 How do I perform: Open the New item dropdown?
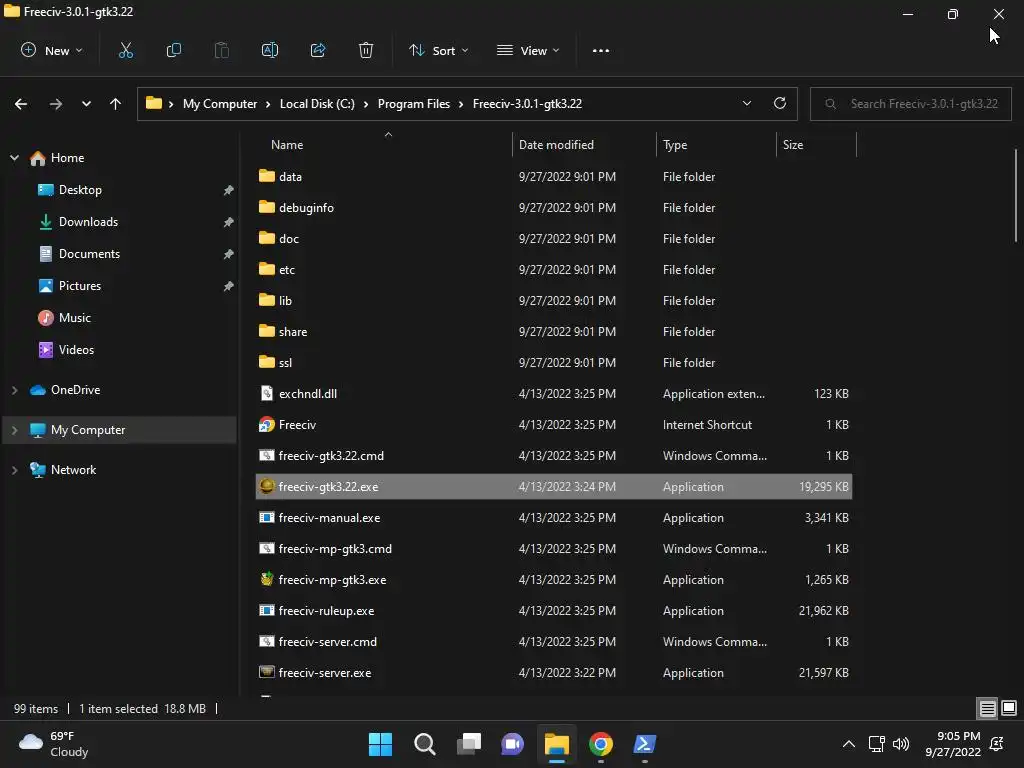52,50
